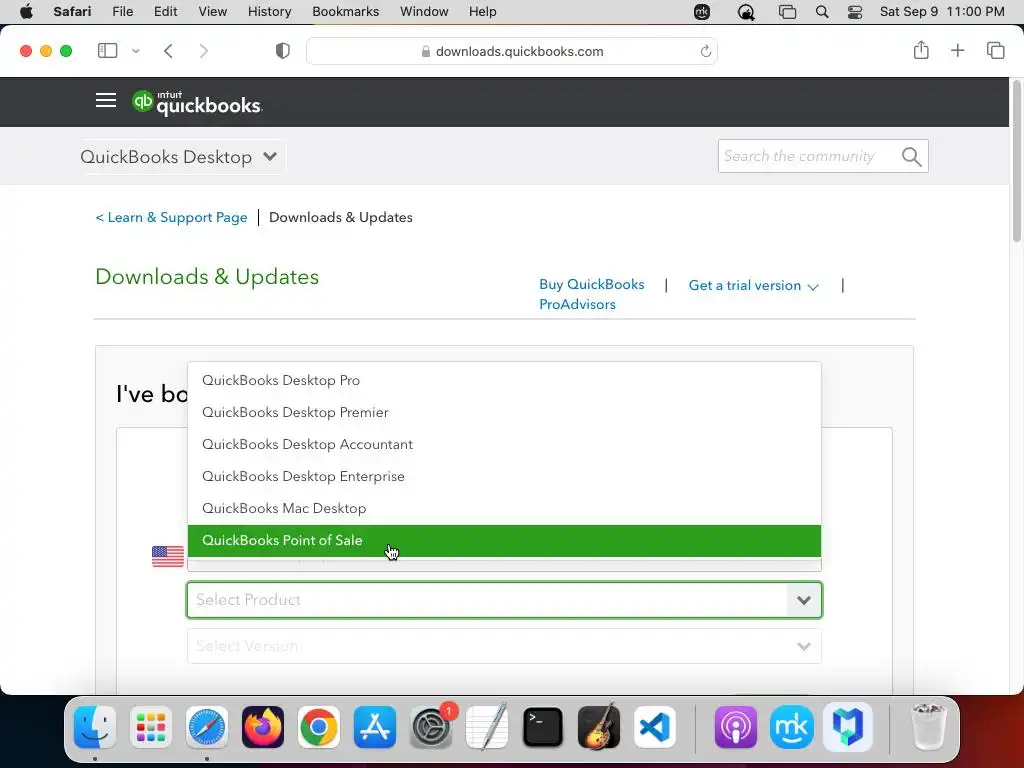
Task: Select QuickBooks Desktop Premier option
Action: (504, 412)
